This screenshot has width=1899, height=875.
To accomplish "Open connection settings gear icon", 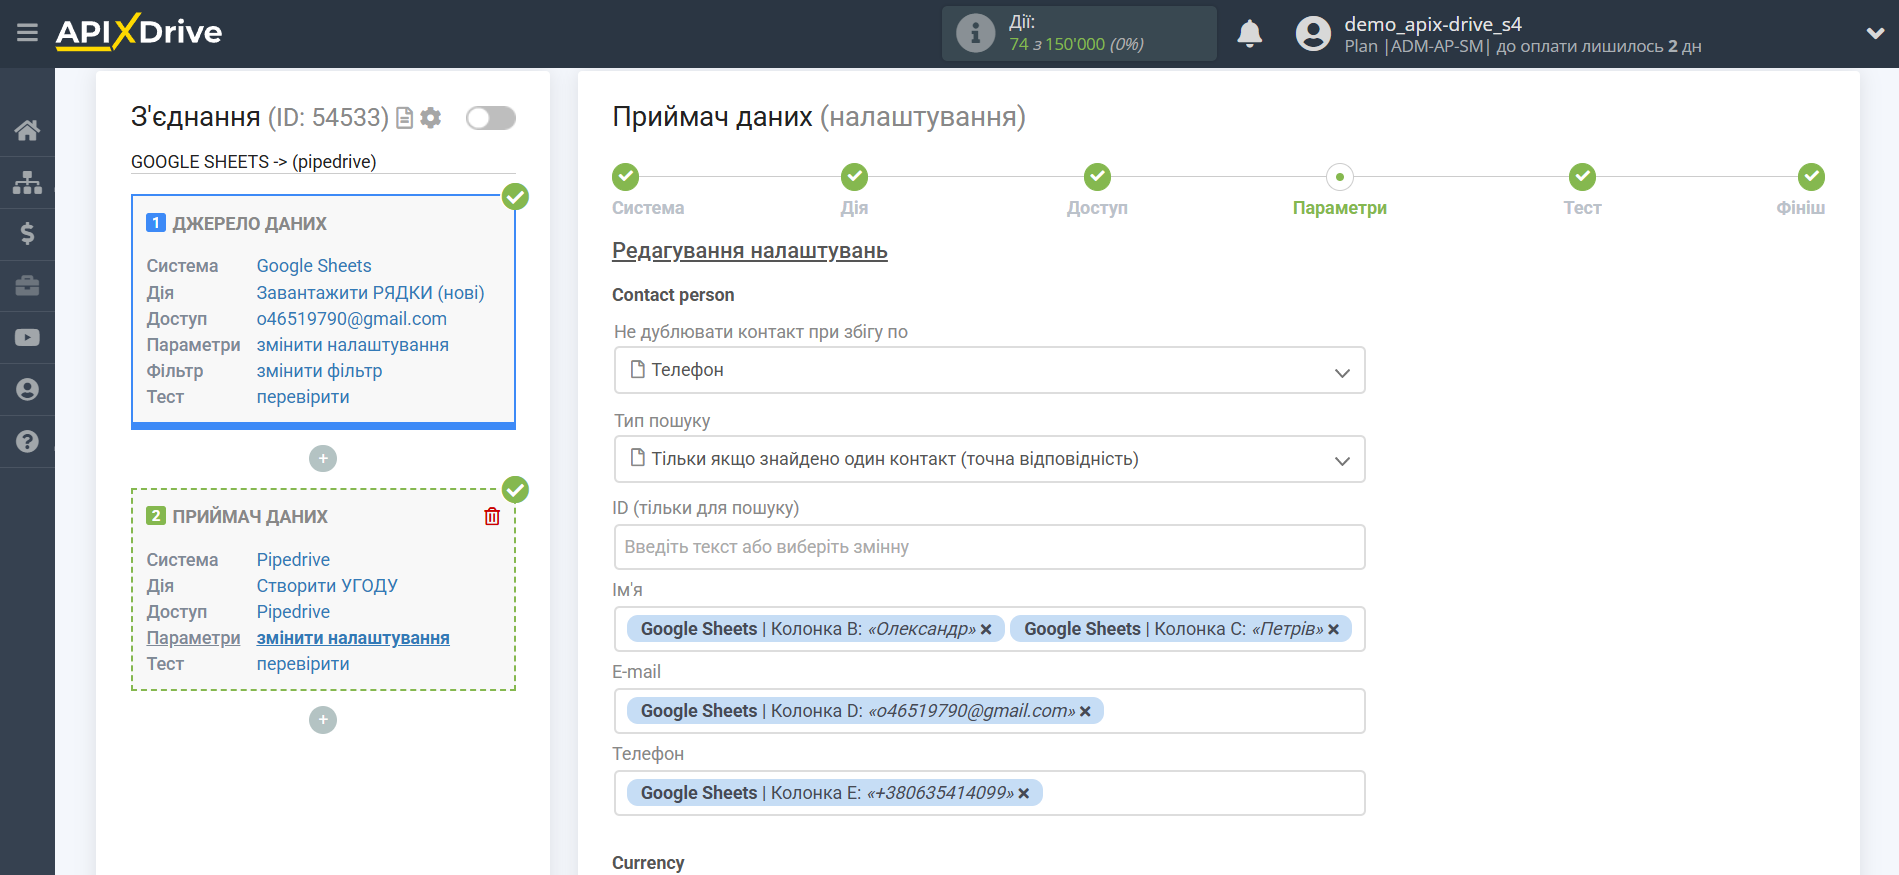I will [431, 118].
